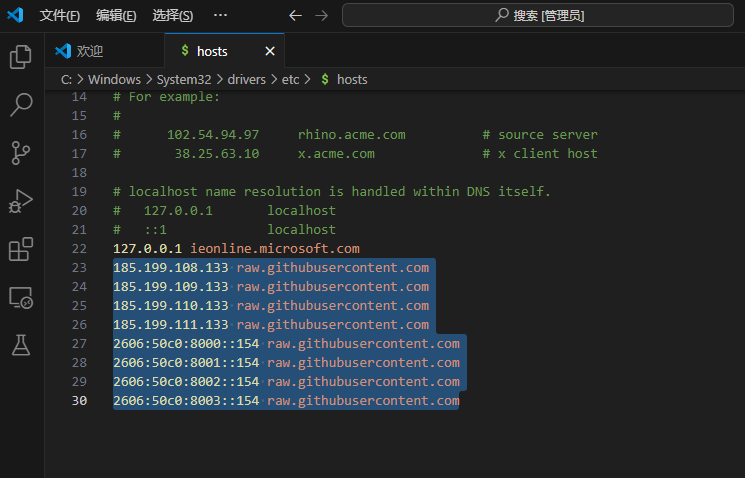Open the 编辑(E) menu
Image resolution: width=745 pixels, height=478 pixels.
point(116,15)
